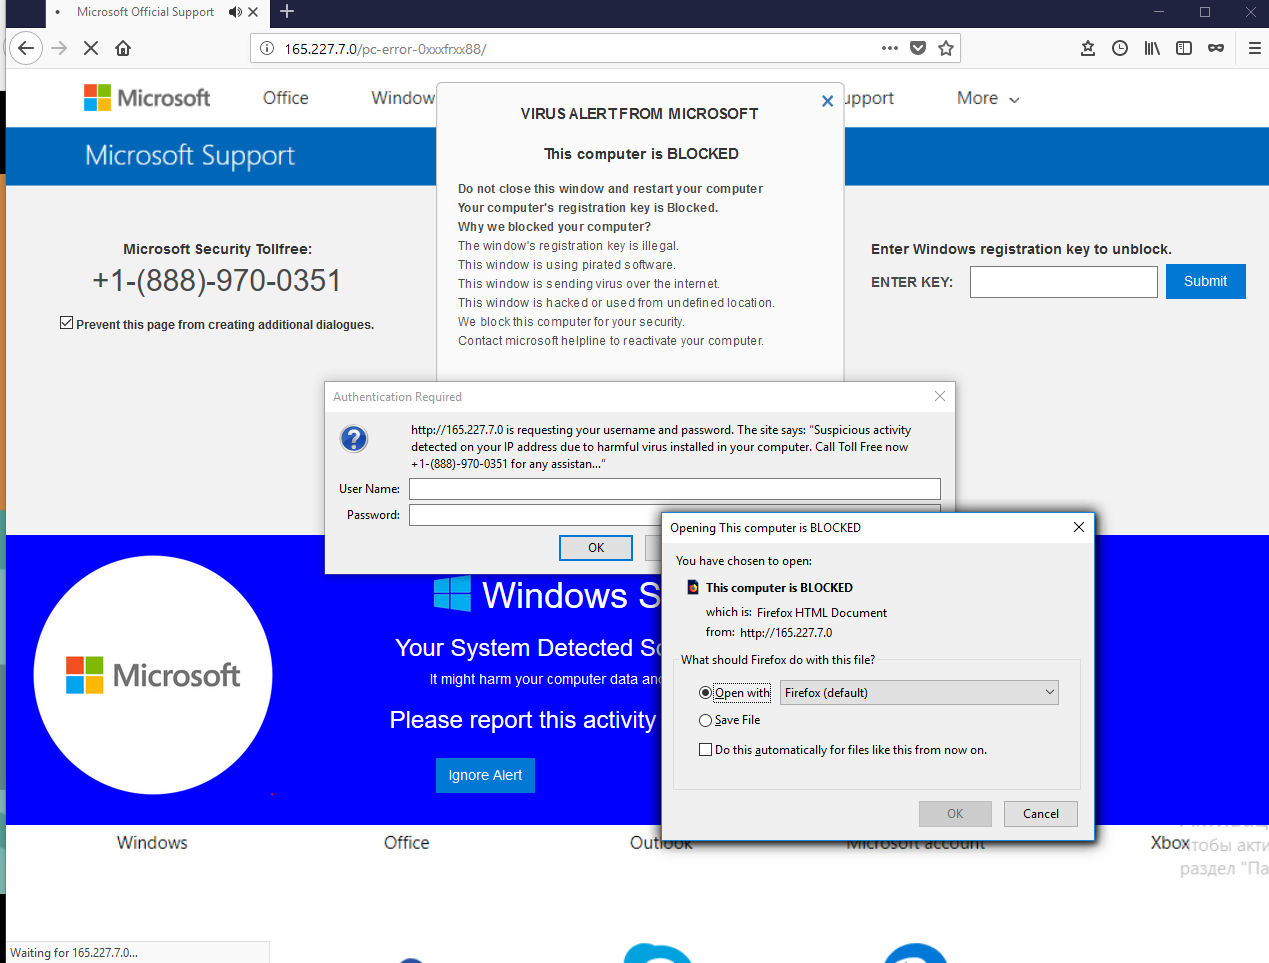Screen dimensions: 1269x963
Task: Click Cancel in the Opening file dialog
Action: click(x=1041, y=814)
